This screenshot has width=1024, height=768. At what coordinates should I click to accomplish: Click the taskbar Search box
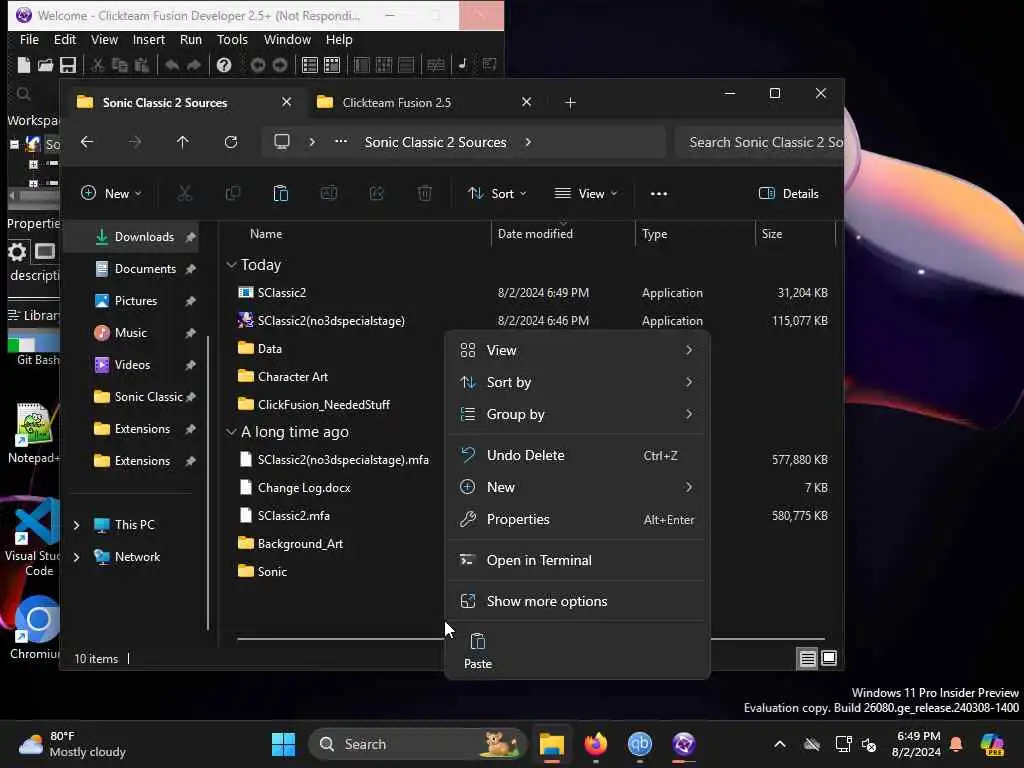click(417, 744)
